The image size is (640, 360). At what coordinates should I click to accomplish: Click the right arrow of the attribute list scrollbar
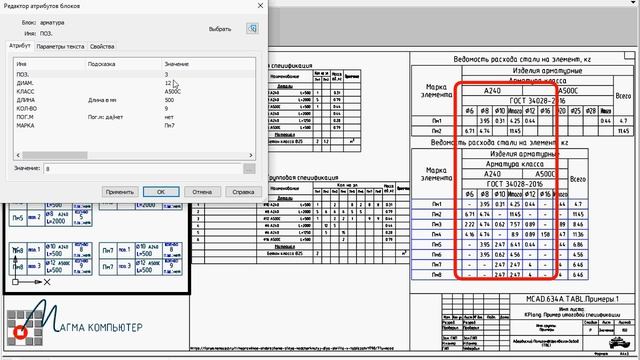pyautogui.click(x=251, y=155)
